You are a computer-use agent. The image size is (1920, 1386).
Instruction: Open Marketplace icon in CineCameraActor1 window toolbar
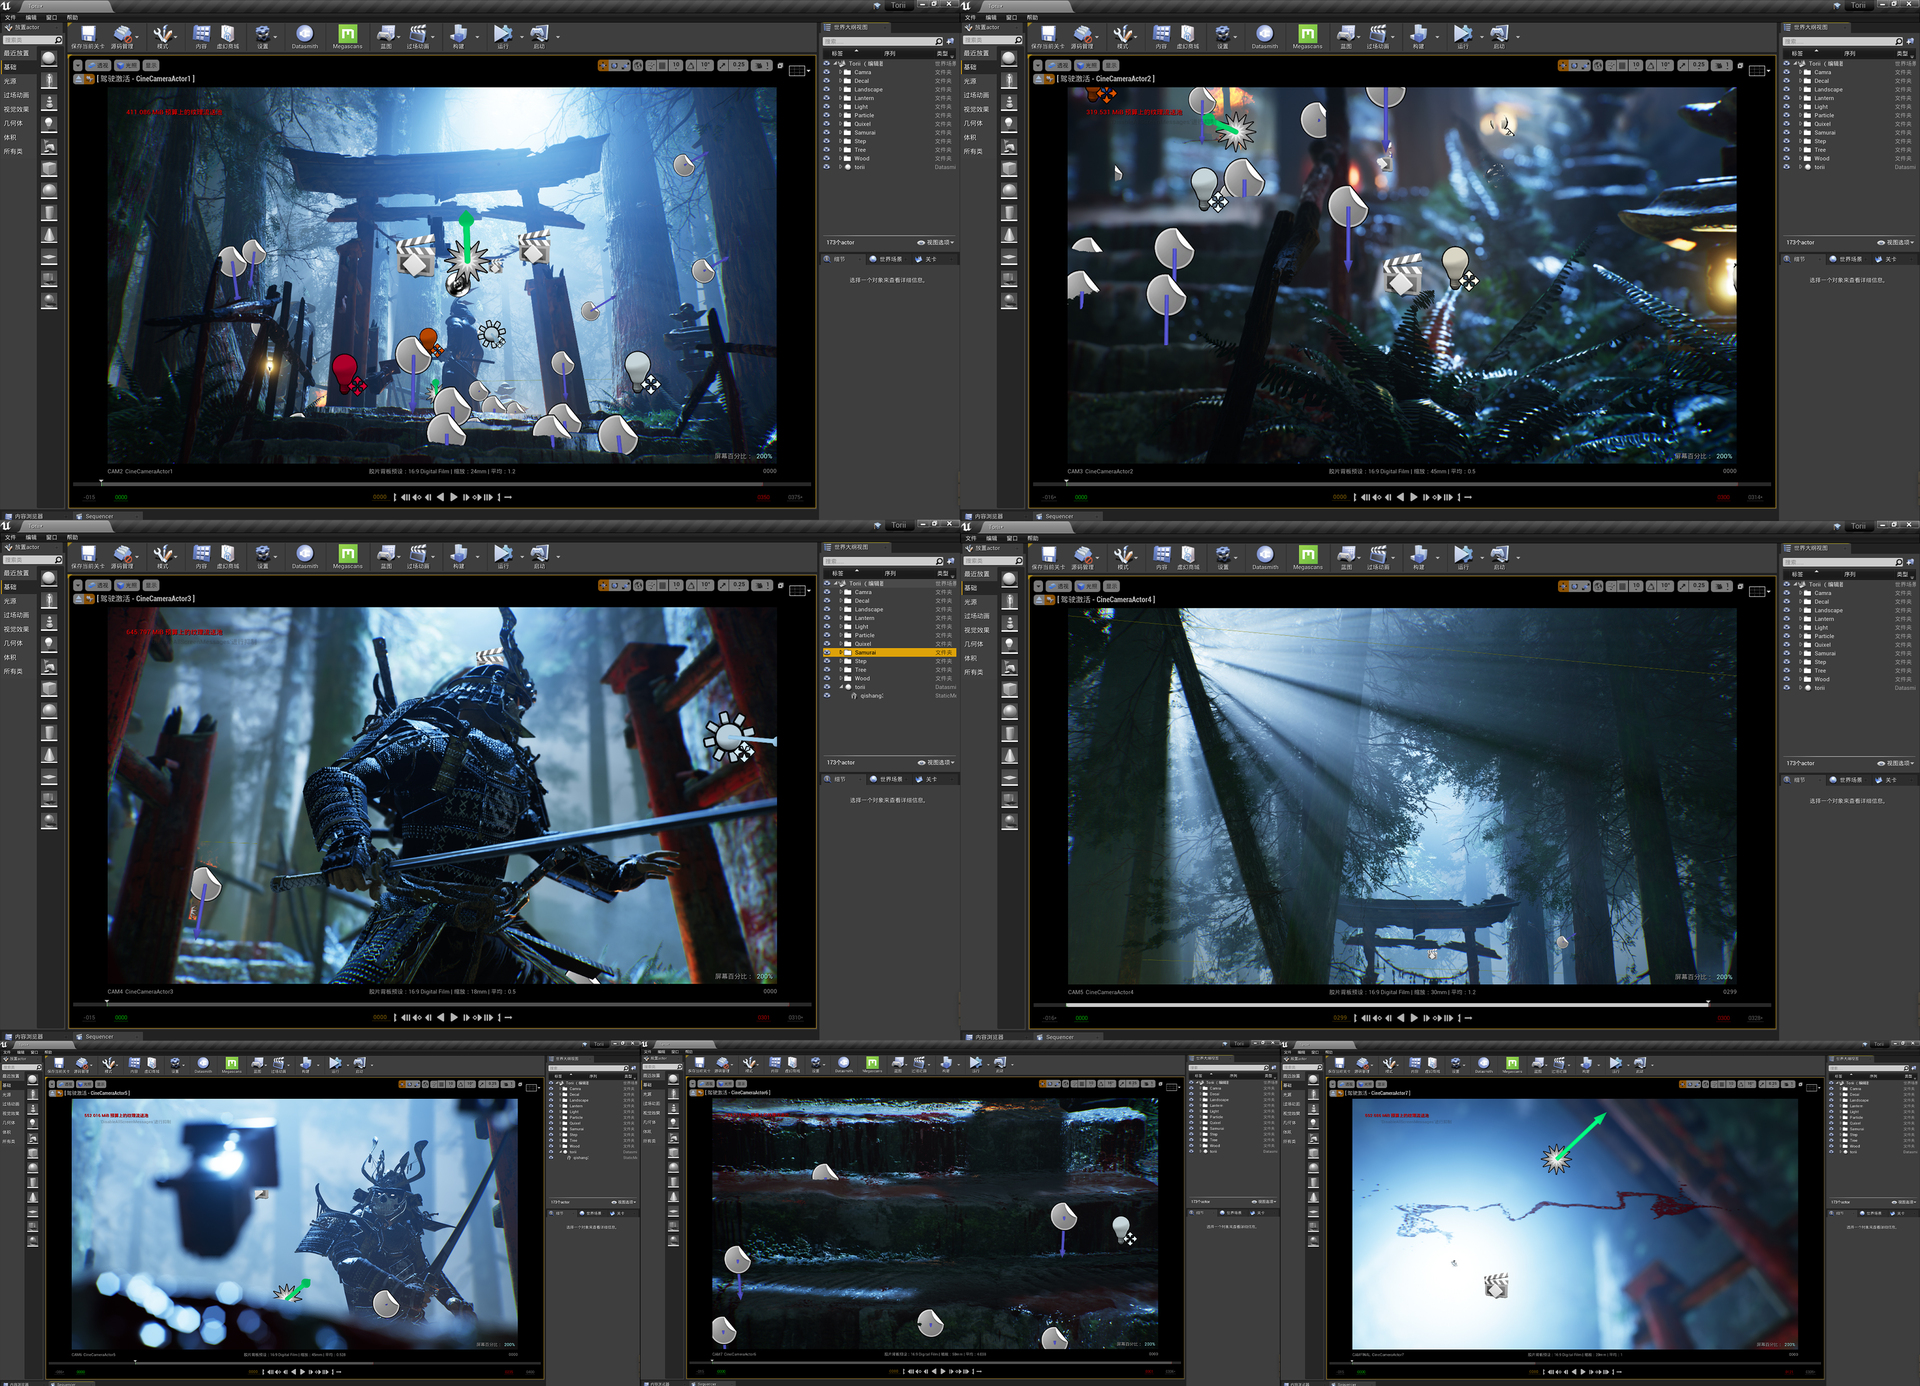pyautogui.click(x=228, y=34)
